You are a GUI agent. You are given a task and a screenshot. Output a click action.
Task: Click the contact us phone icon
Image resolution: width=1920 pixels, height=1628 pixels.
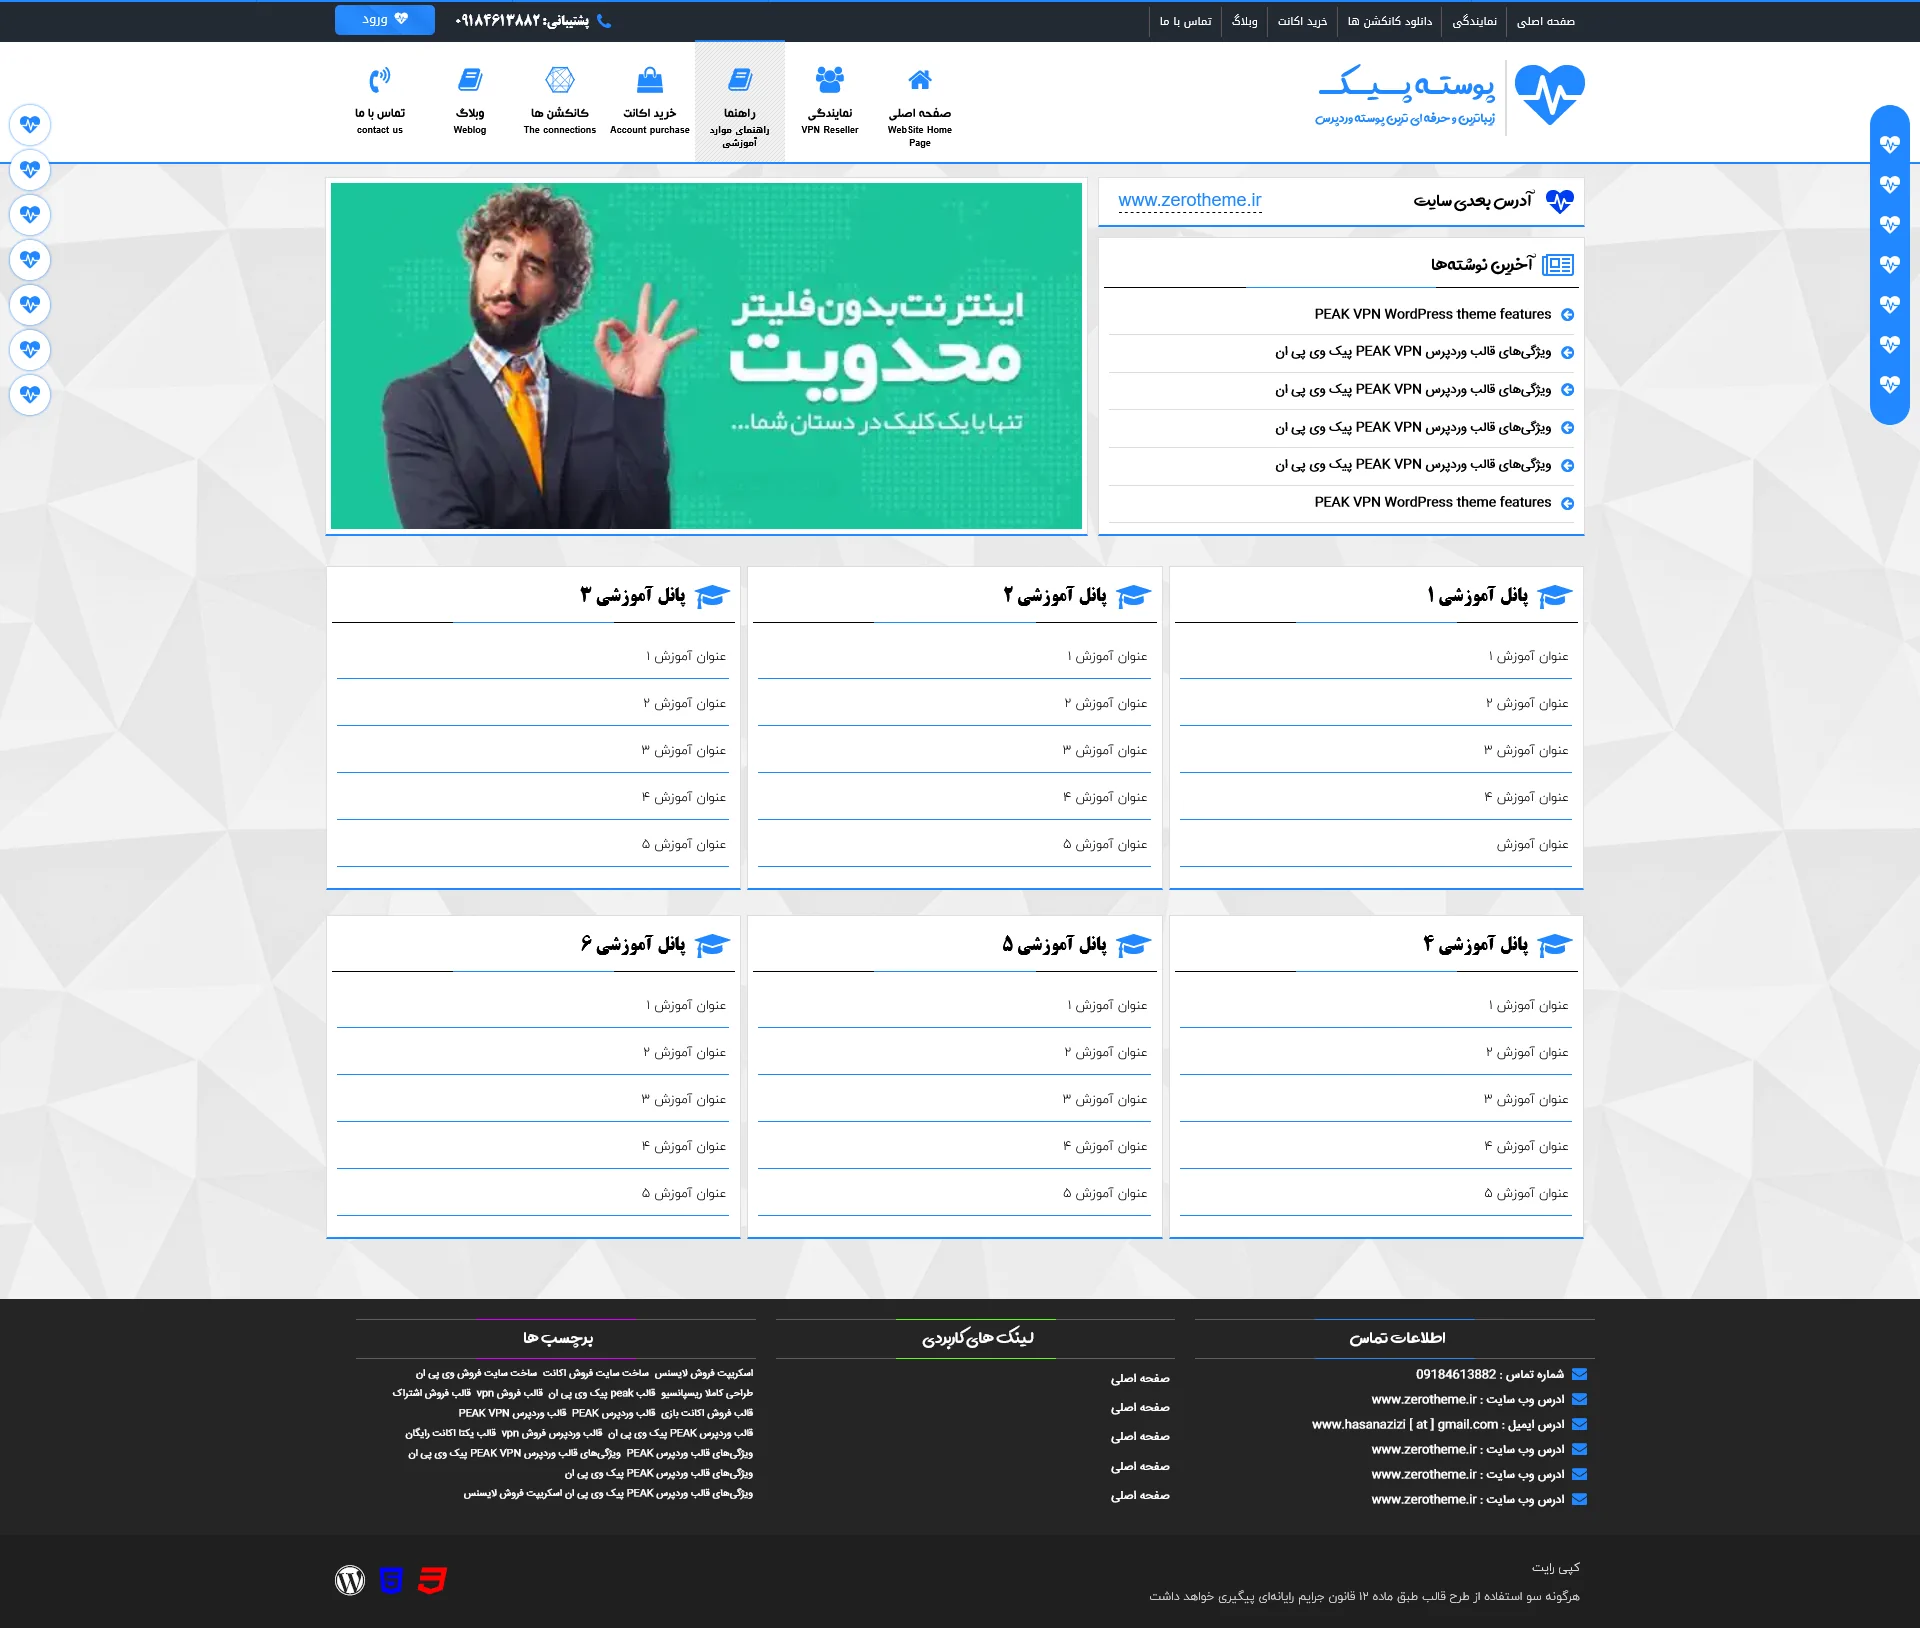tap(380, 80)
